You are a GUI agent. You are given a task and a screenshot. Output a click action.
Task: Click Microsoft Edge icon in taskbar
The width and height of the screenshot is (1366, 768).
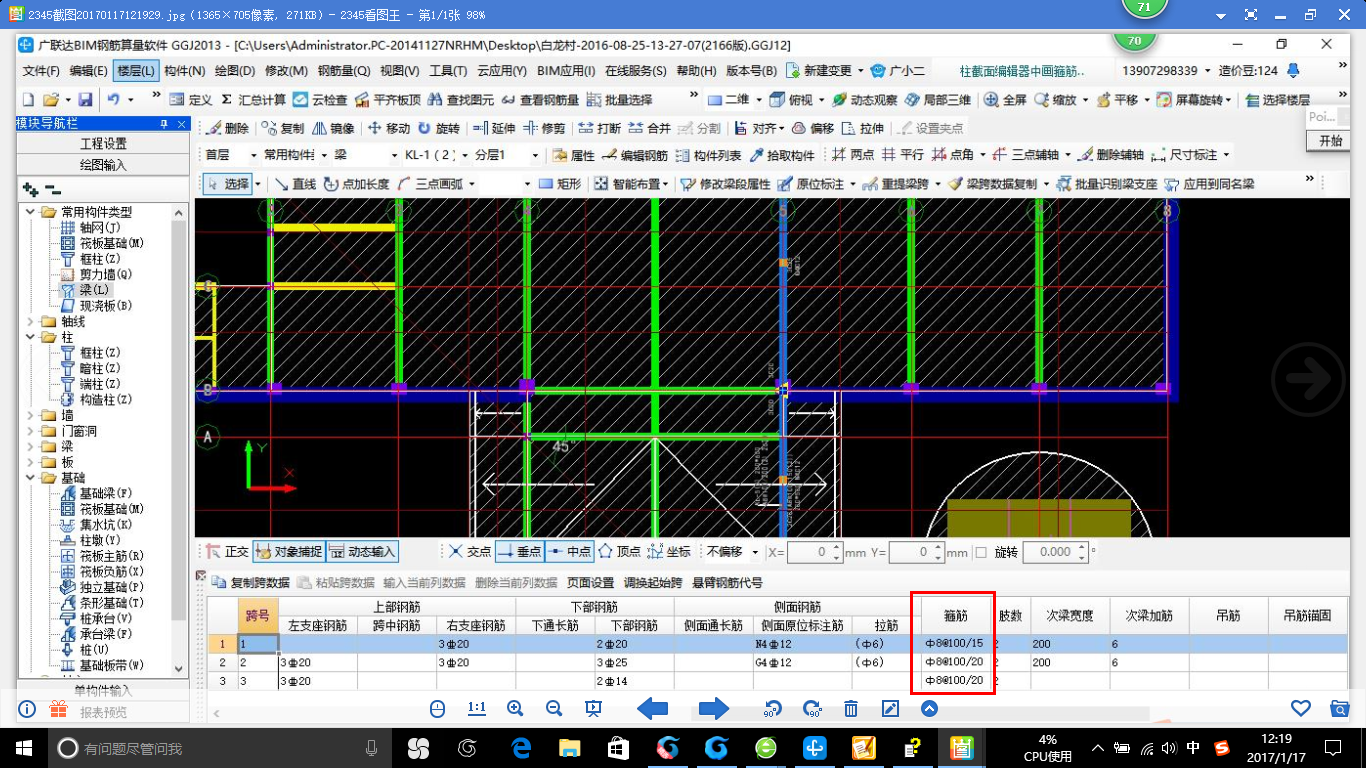520,748
